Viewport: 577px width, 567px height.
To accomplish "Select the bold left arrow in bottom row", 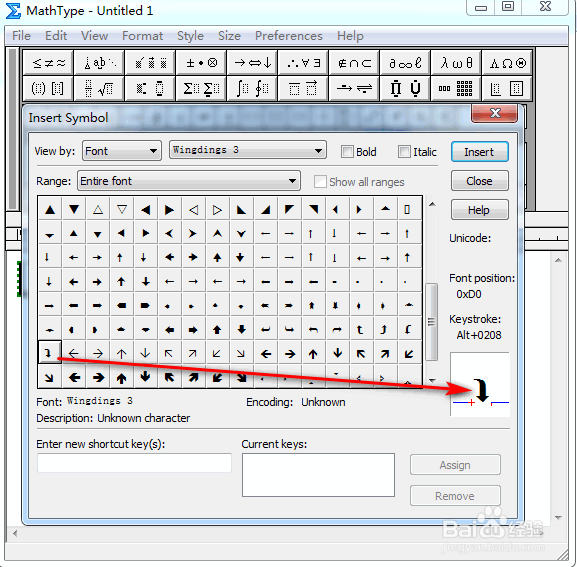I will [74, 377].
